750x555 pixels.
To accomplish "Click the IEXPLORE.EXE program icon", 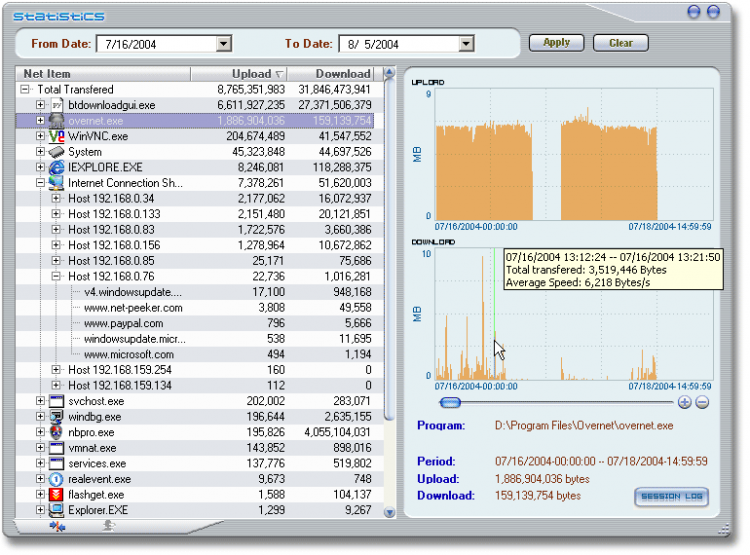I will tap(57, 167).
